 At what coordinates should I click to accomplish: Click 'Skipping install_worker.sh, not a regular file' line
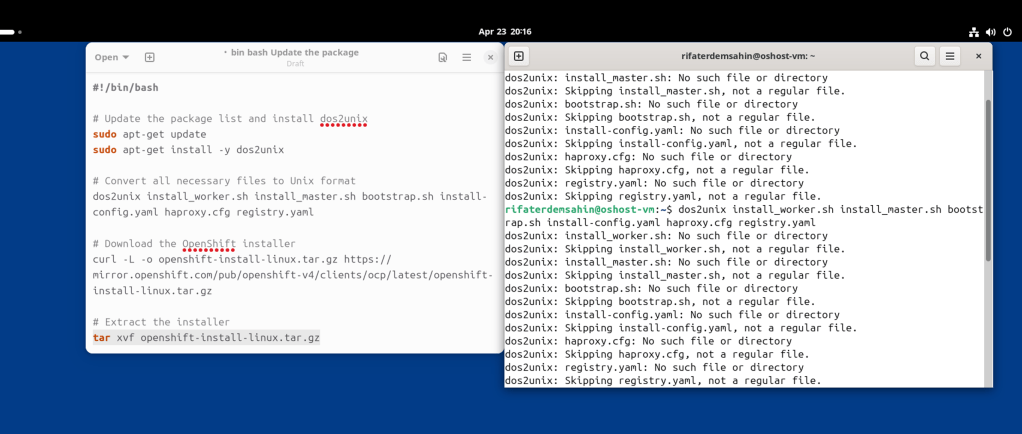pyautogui.click(x=675, y=249)
